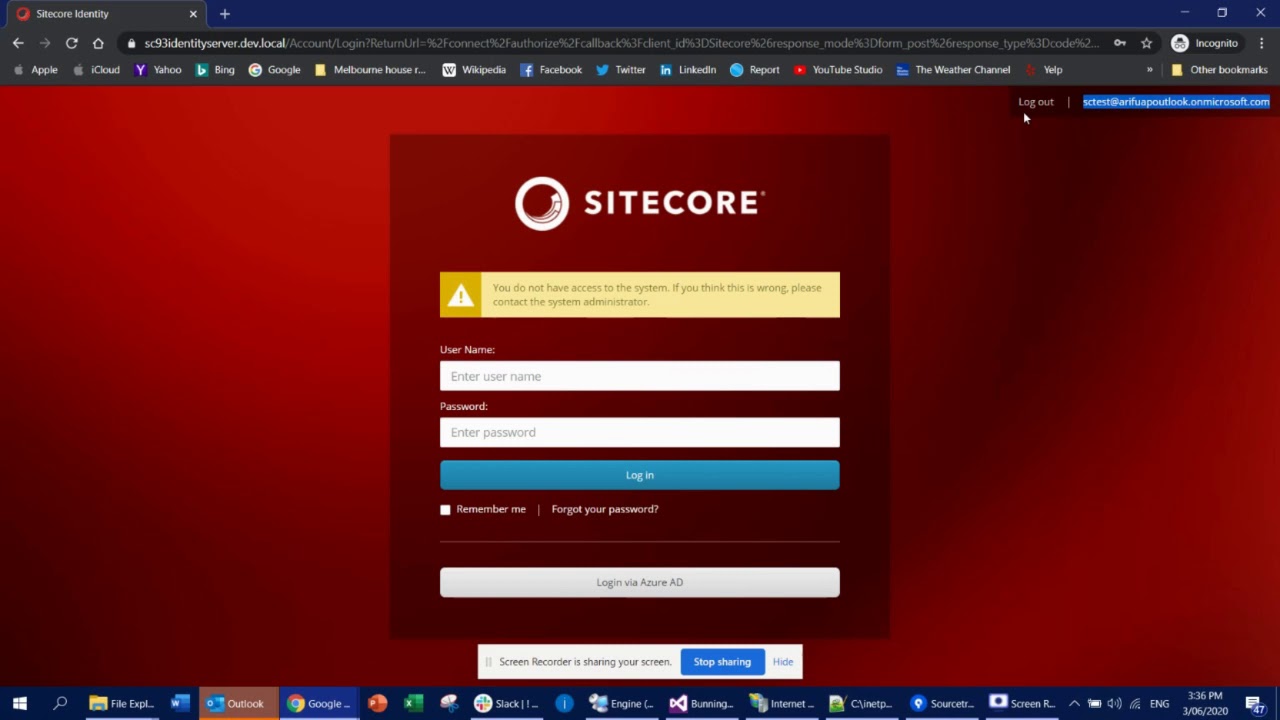Open the Melbourne house bookmark folder

(x=370, y=70)
